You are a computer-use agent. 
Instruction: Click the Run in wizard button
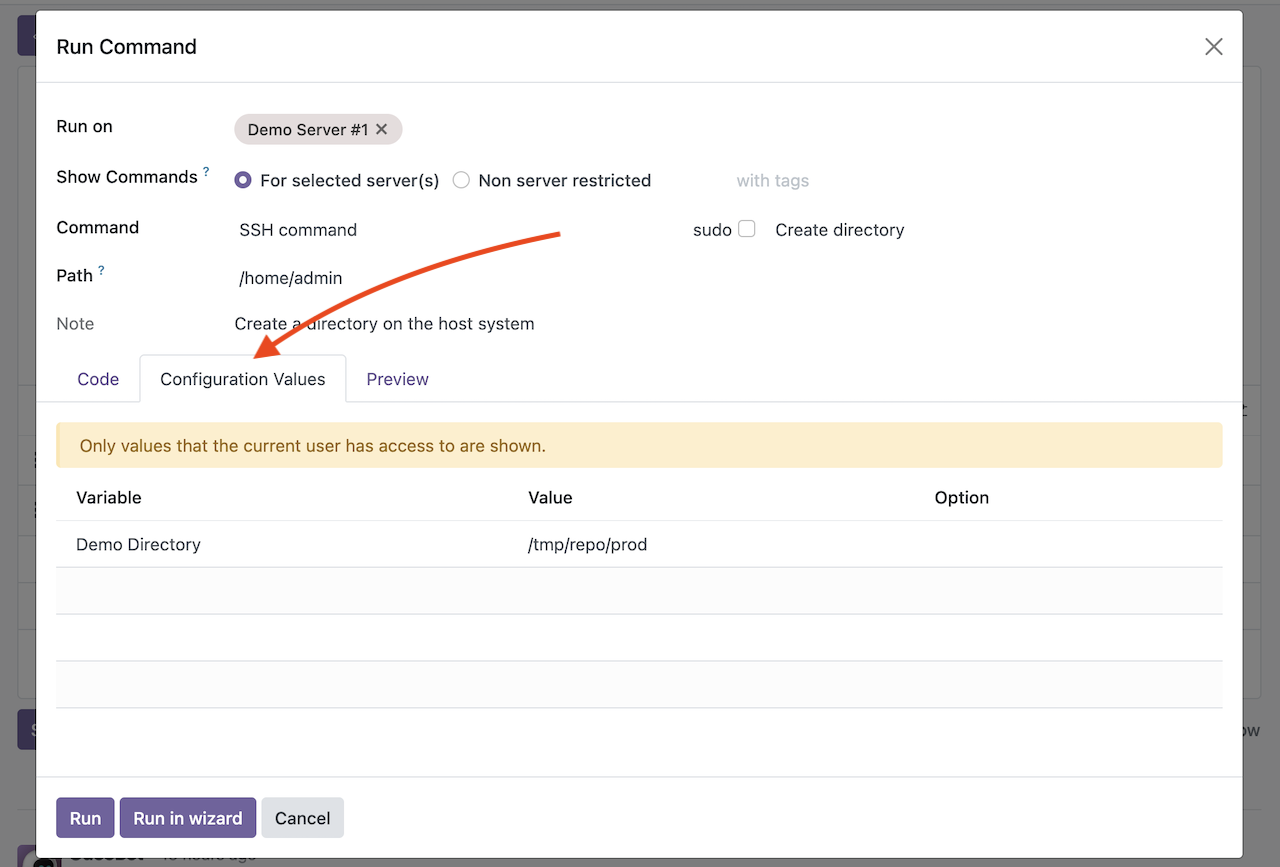pyautogui.click(x=187, y=817)
